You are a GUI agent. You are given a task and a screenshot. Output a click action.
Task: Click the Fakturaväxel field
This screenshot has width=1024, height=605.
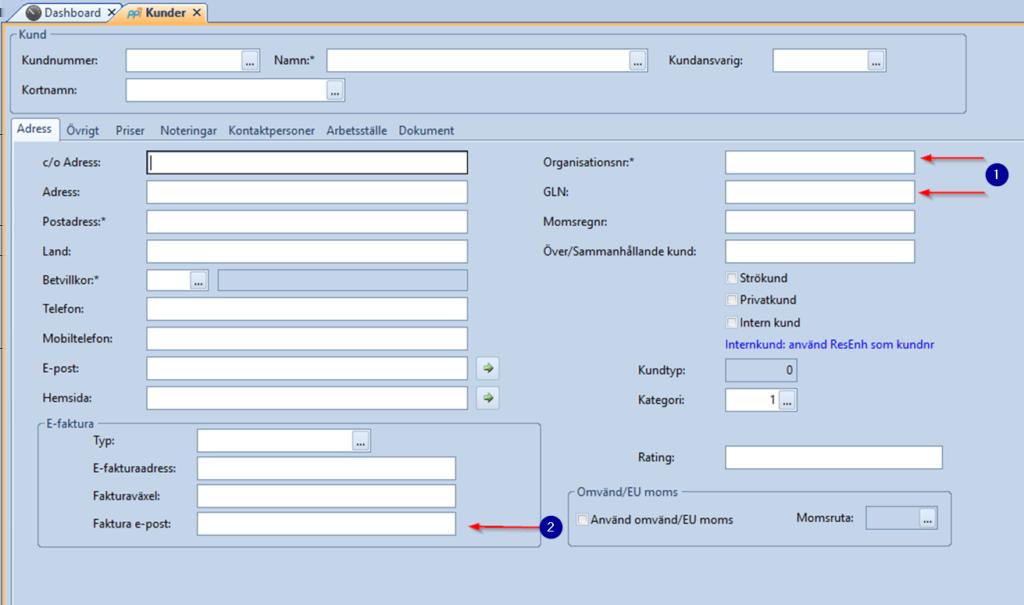pos(327,496)
